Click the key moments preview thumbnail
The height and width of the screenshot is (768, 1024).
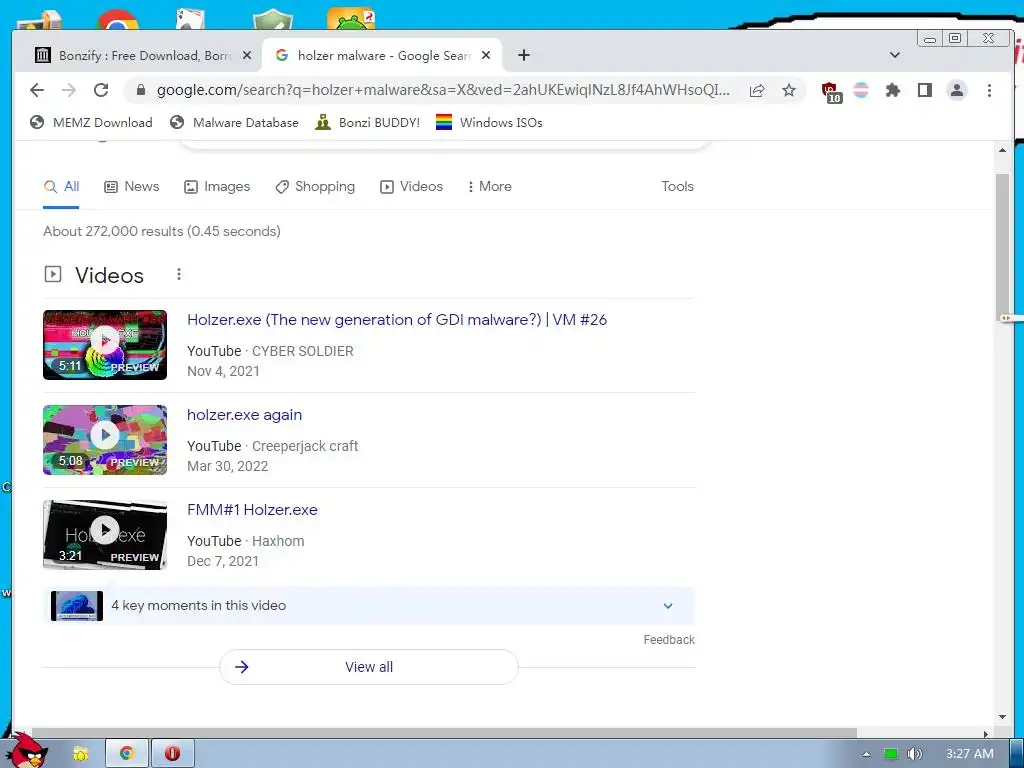pyautogui.click(x=77, y=605)
